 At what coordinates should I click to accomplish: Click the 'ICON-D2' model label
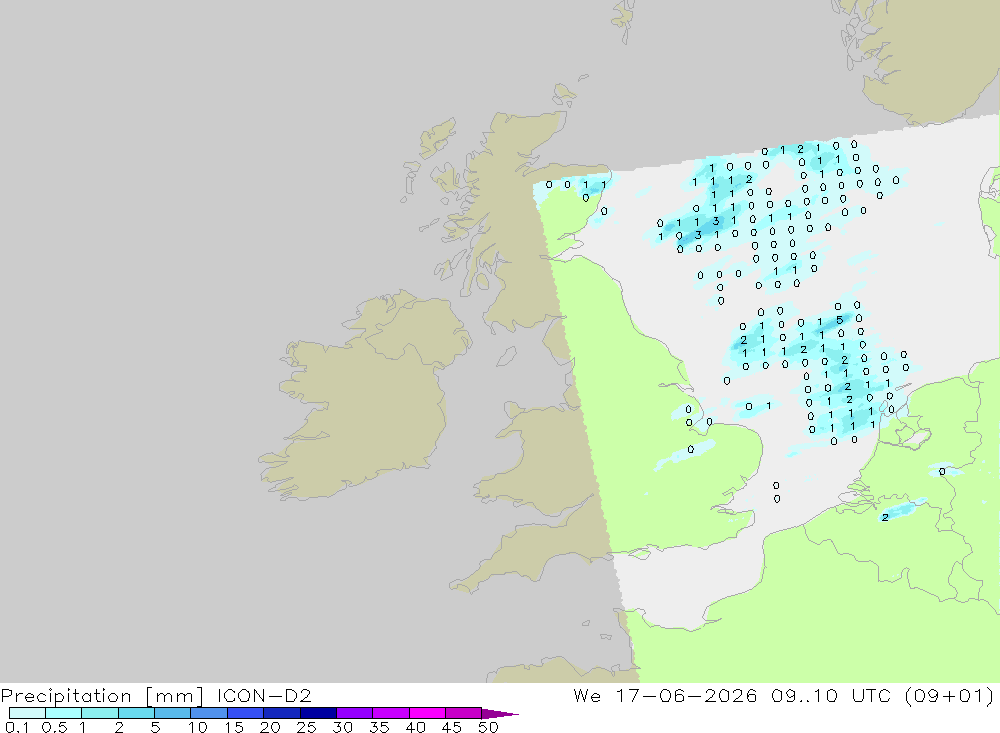[x=264, y=695]
